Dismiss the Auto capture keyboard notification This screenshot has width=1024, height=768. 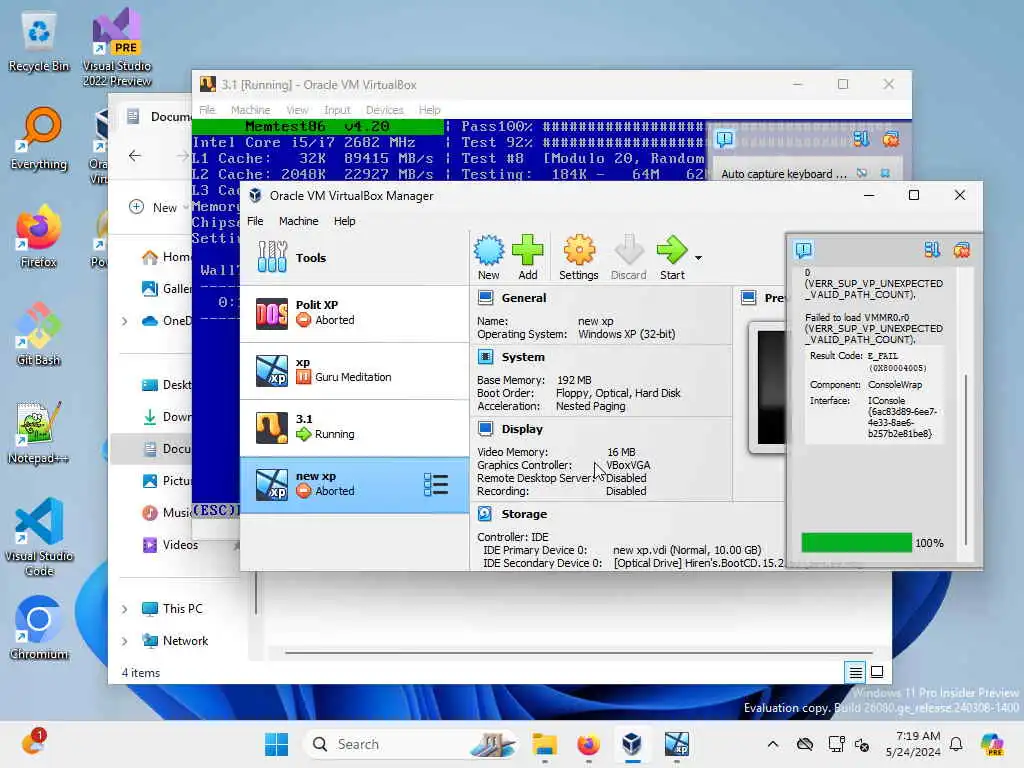885,173
